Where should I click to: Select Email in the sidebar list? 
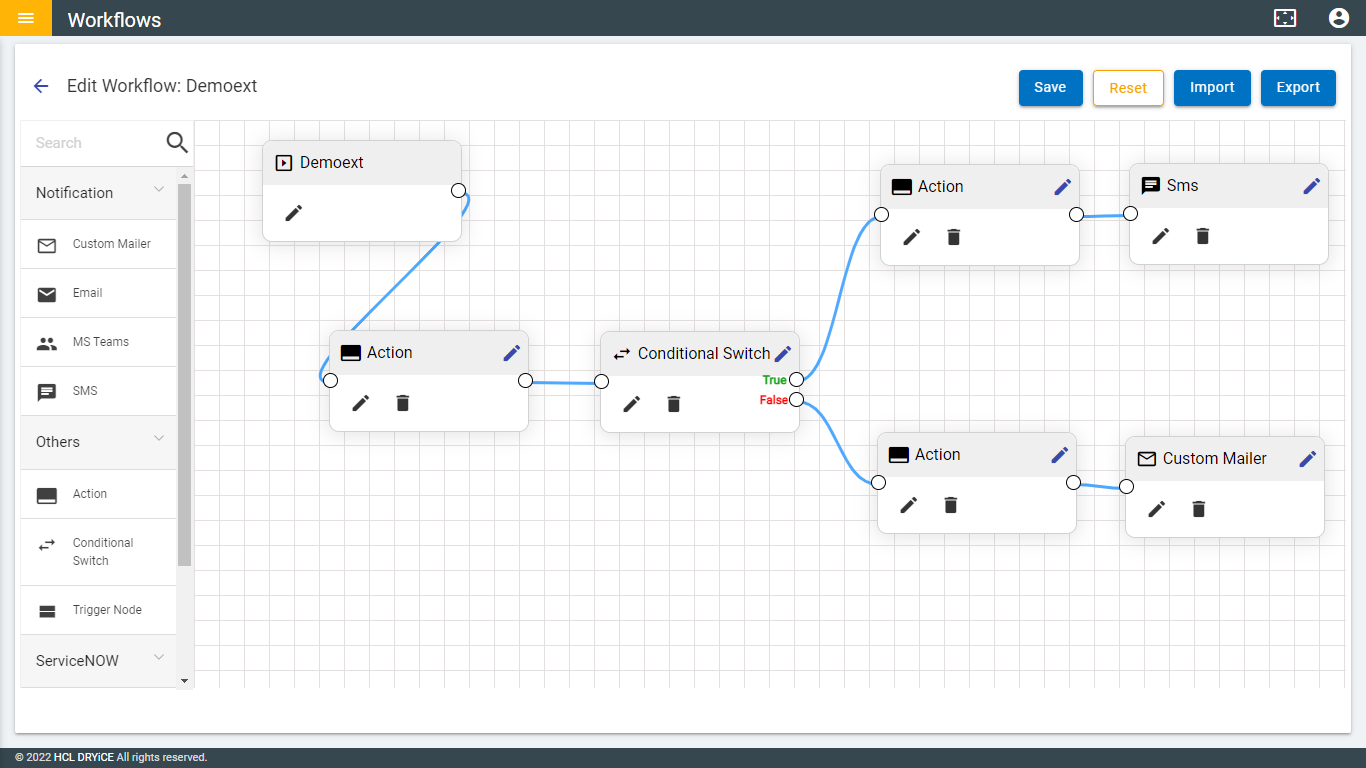[x=98, y=294]
